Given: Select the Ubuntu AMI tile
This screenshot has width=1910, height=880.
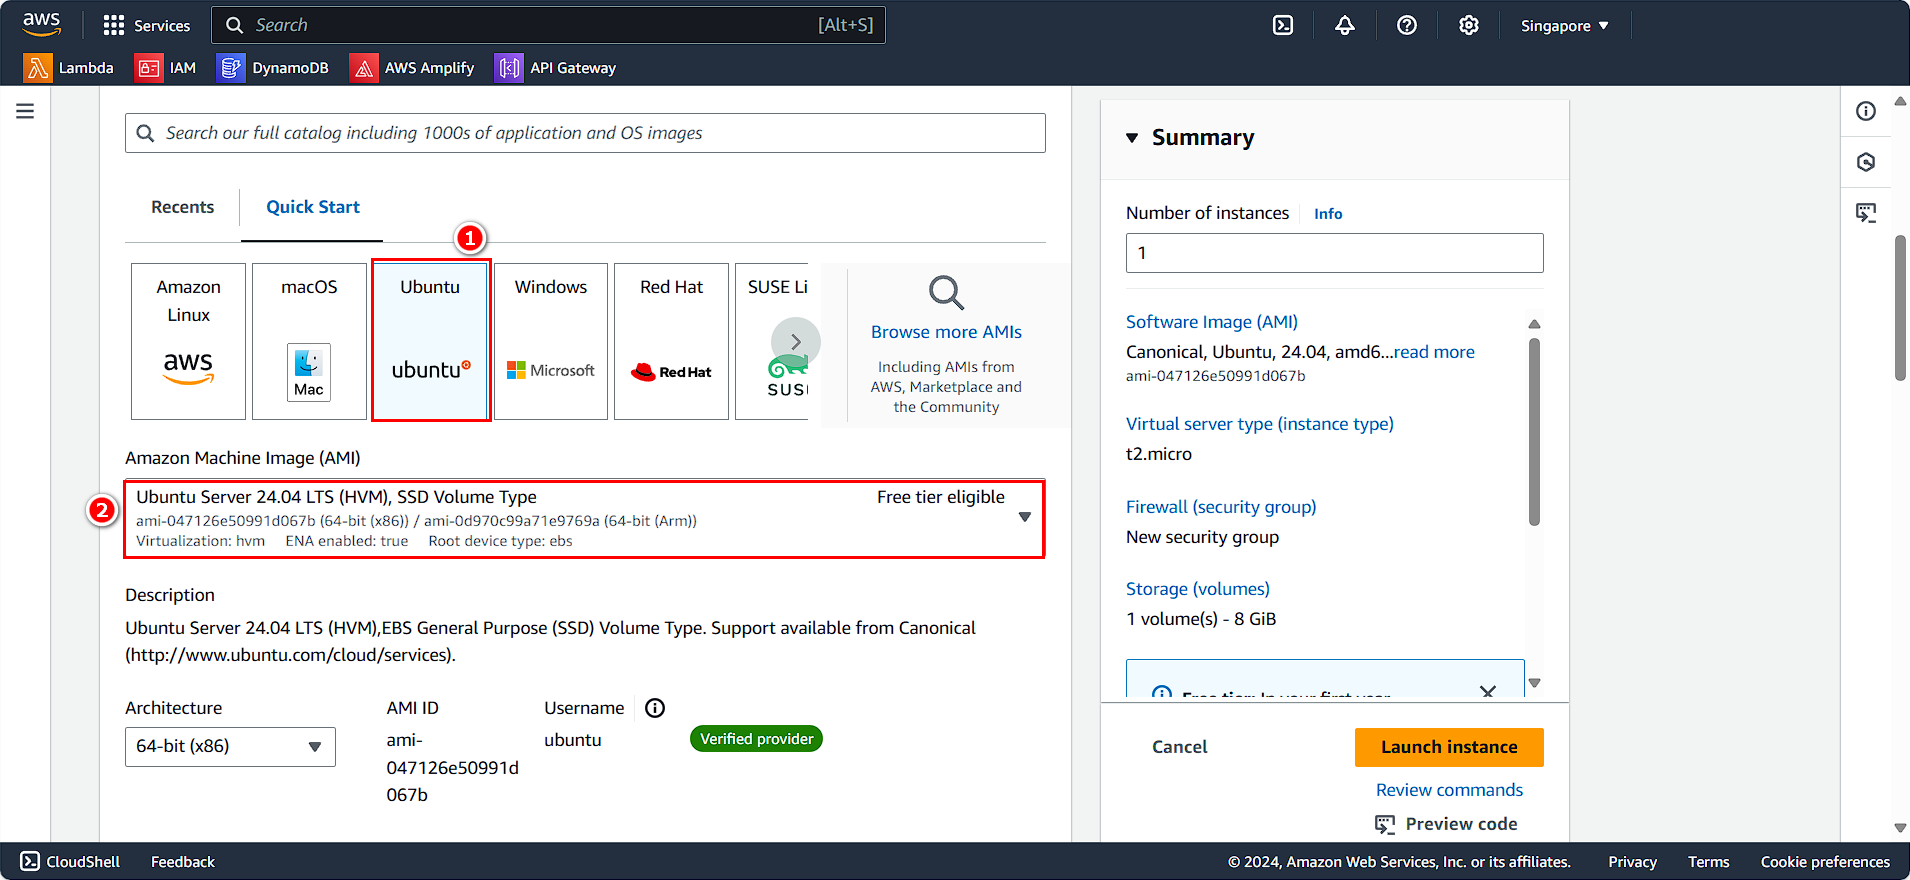Looking at the screenshot, I should [430, 341].
